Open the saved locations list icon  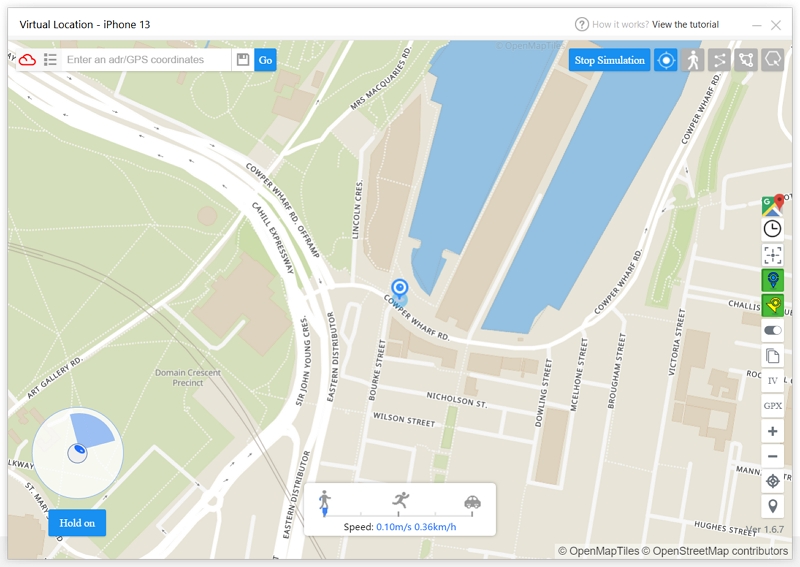50,60
